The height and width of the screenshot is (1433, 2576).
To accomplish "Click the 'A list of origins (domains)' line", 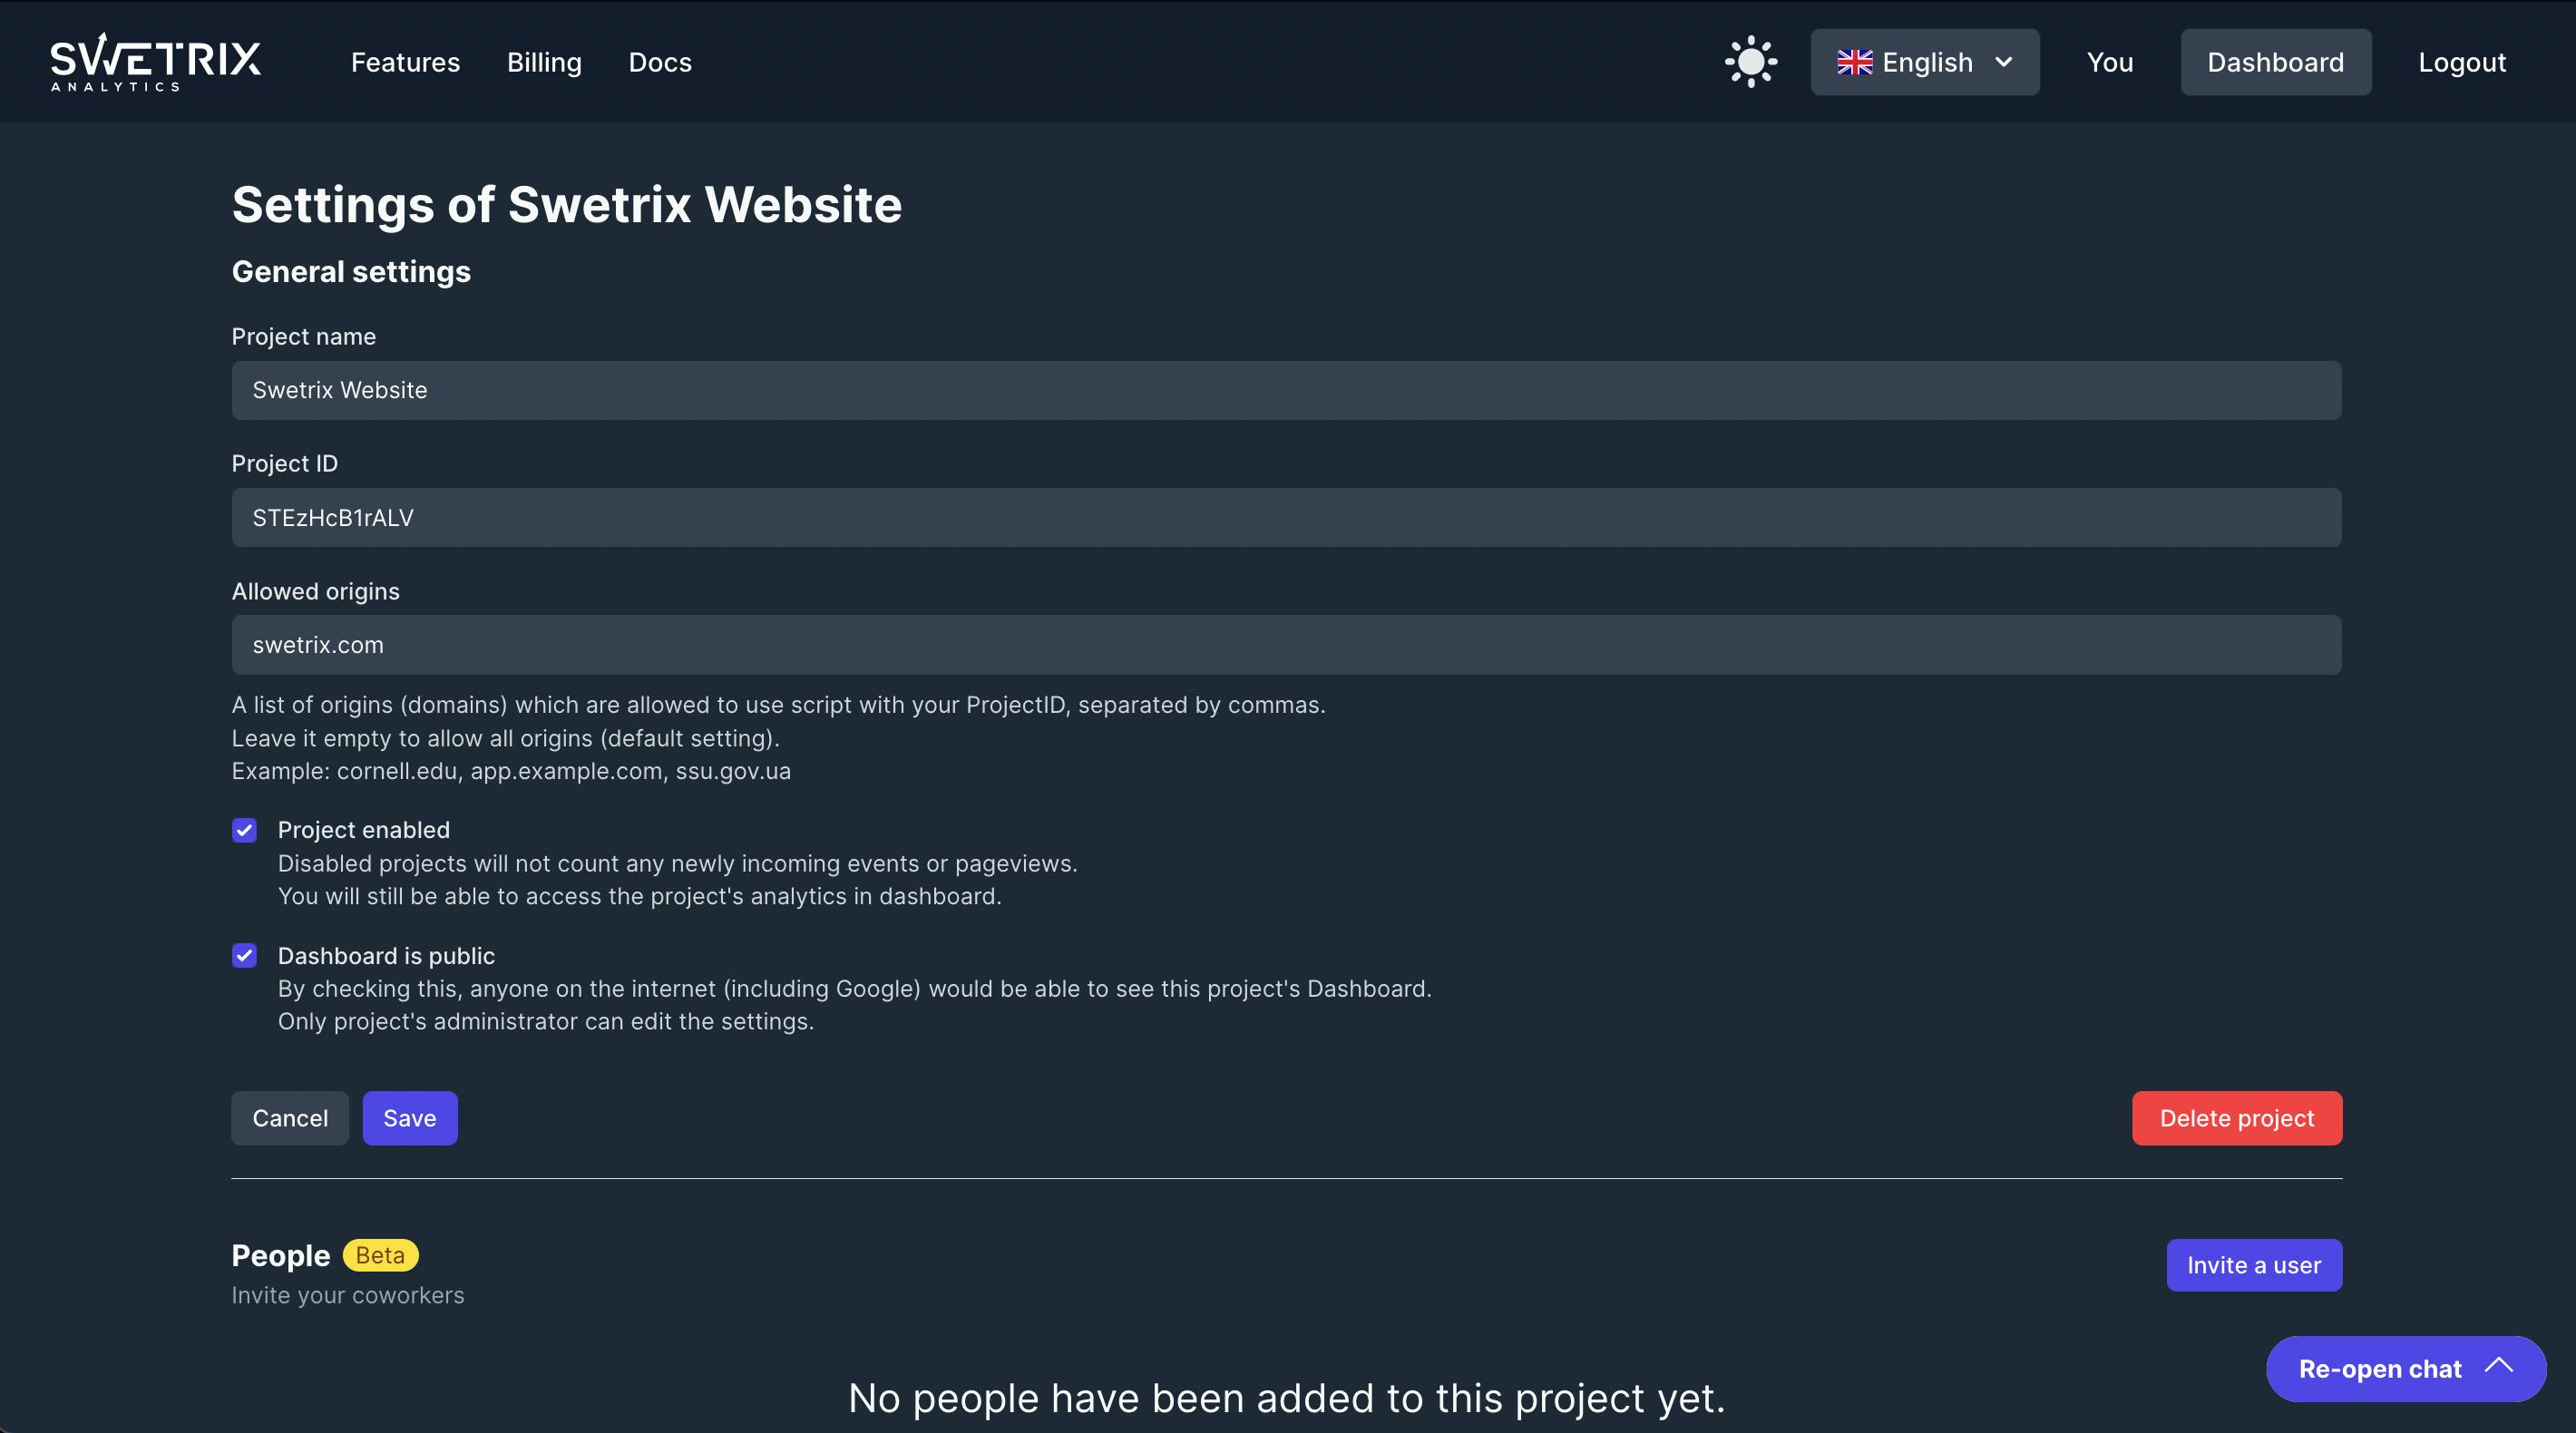I will pos(779,705).
